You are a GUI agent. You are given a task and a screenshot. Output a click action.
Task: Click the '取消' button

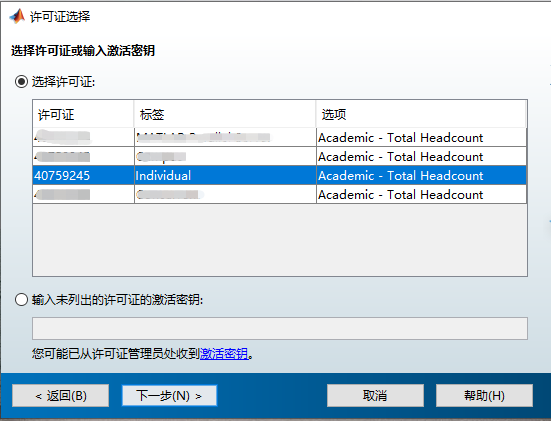[375, 396]
